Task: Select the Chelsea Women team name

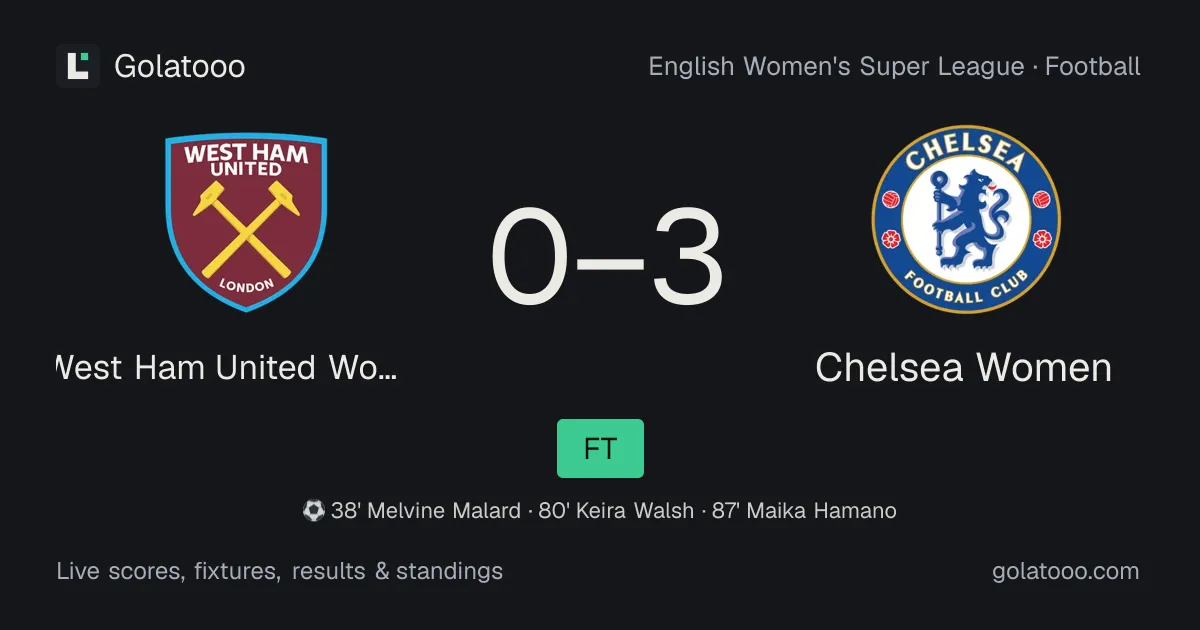Action: coord(964,368)
